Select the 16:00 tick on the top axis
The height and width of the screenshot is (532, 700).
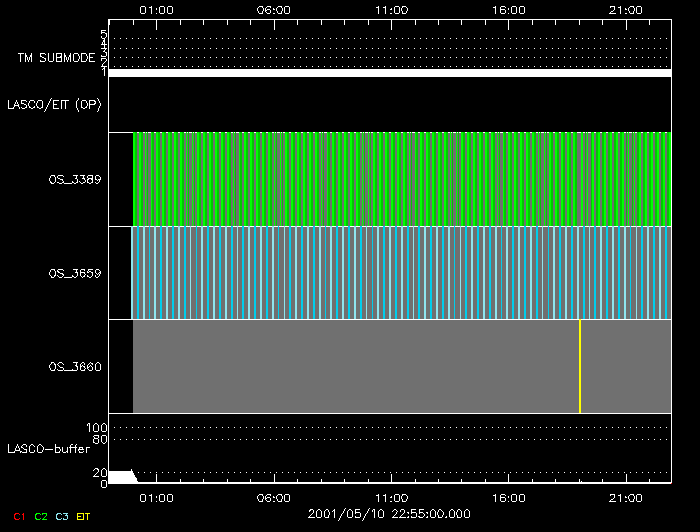point(509,9)
